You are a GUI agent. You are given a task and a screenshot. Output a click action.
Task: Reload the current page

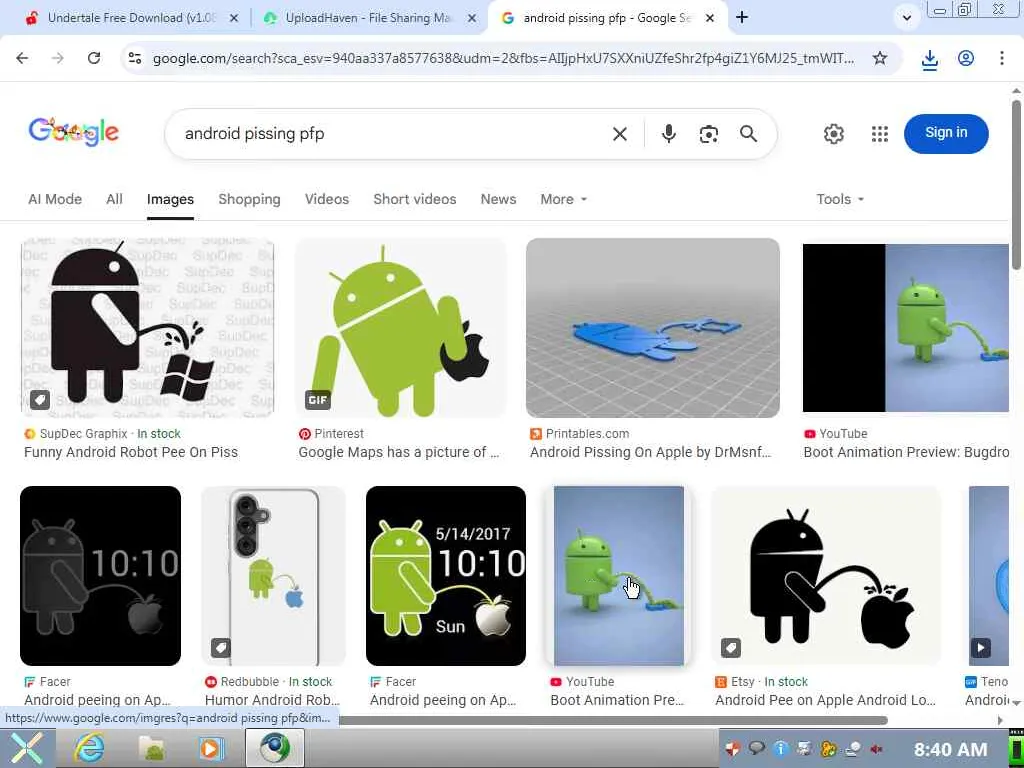pos(94,58)
